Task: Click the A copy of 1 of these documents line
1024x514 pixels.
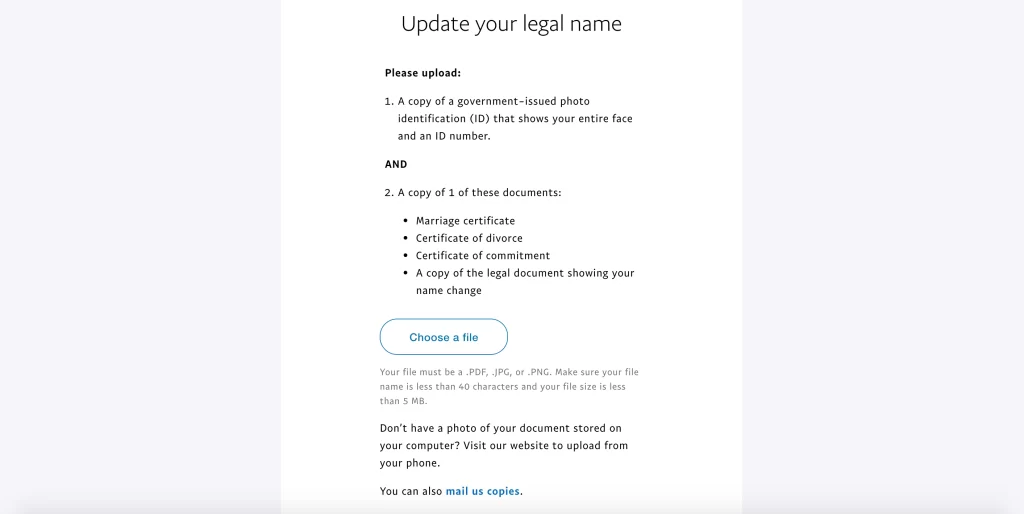Action: tap(473, 193)
